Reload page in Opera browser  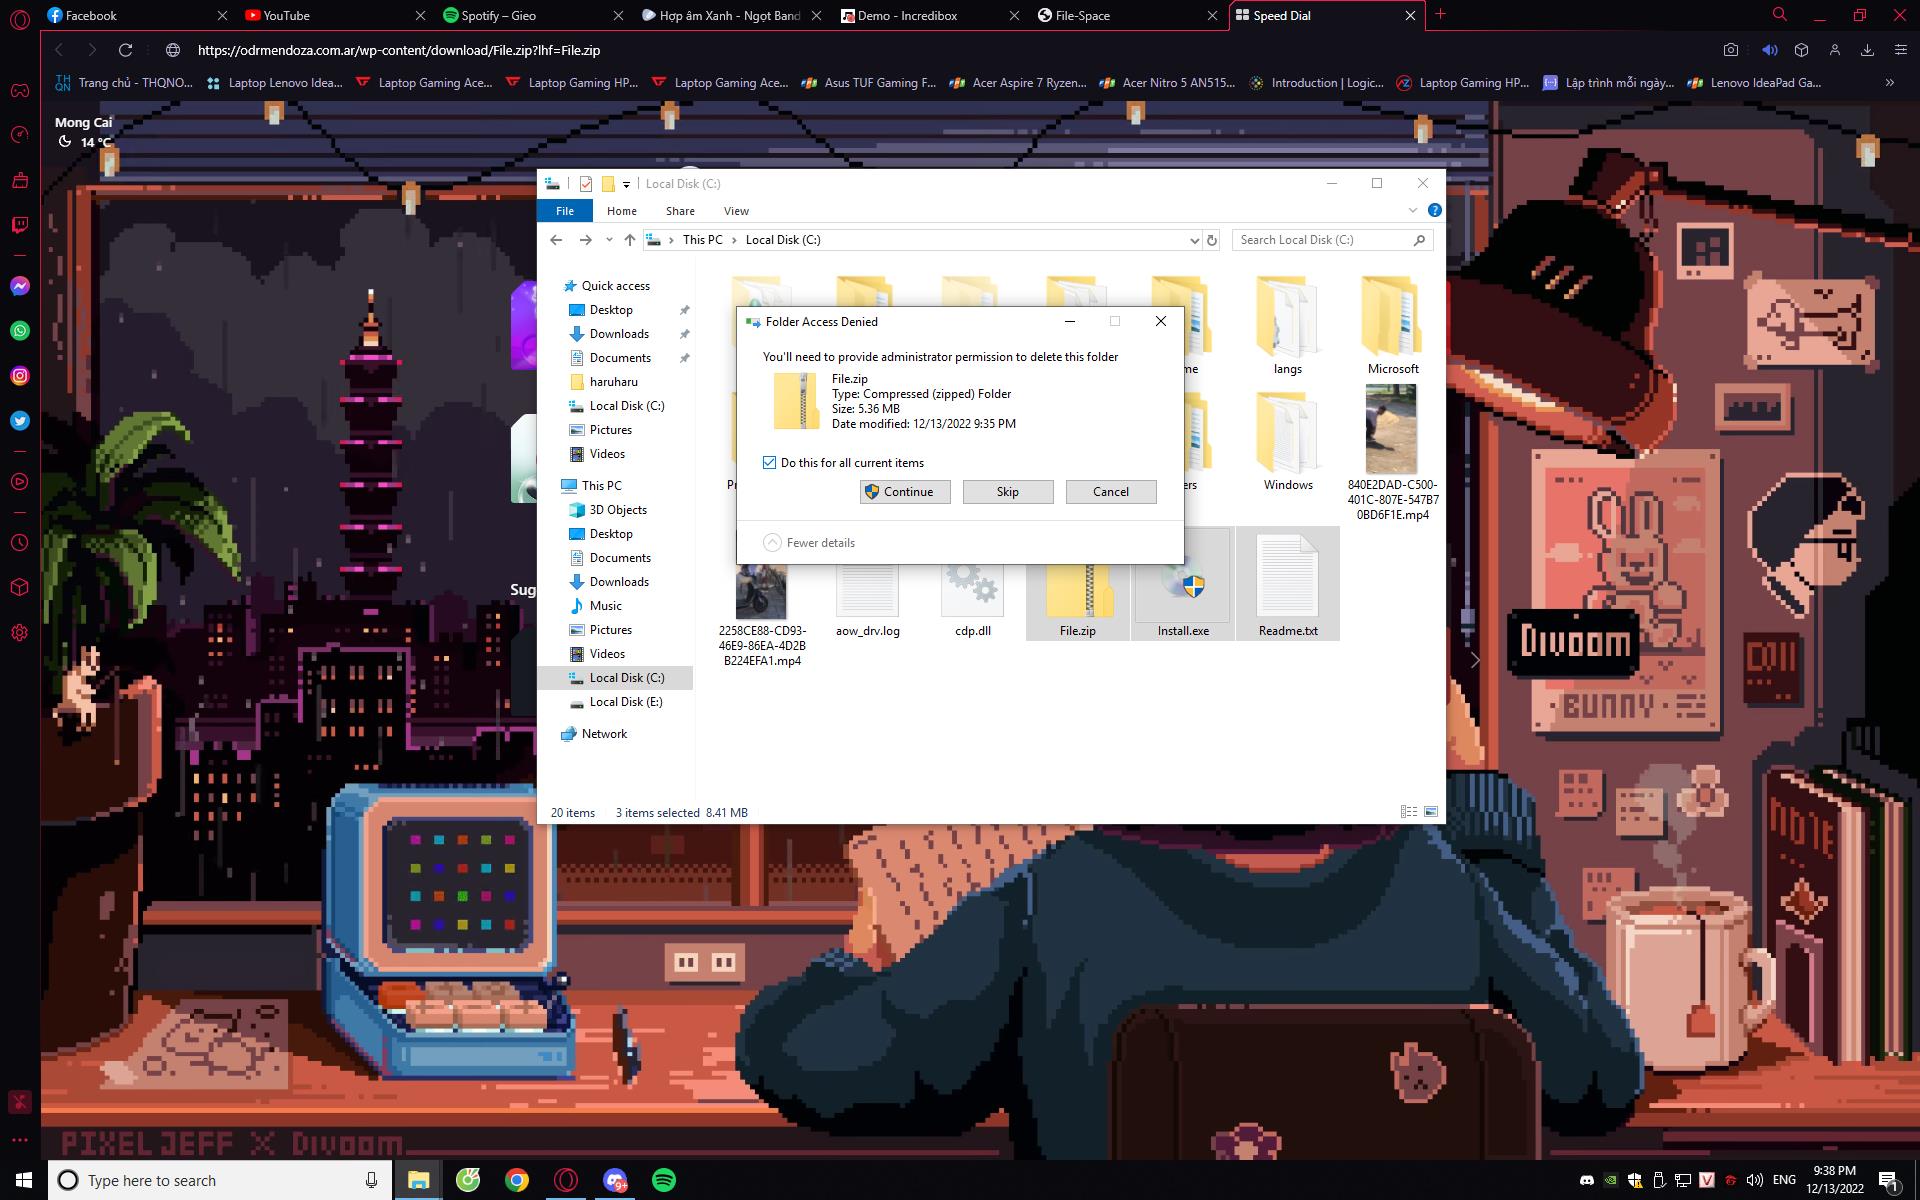click(125, 50)
